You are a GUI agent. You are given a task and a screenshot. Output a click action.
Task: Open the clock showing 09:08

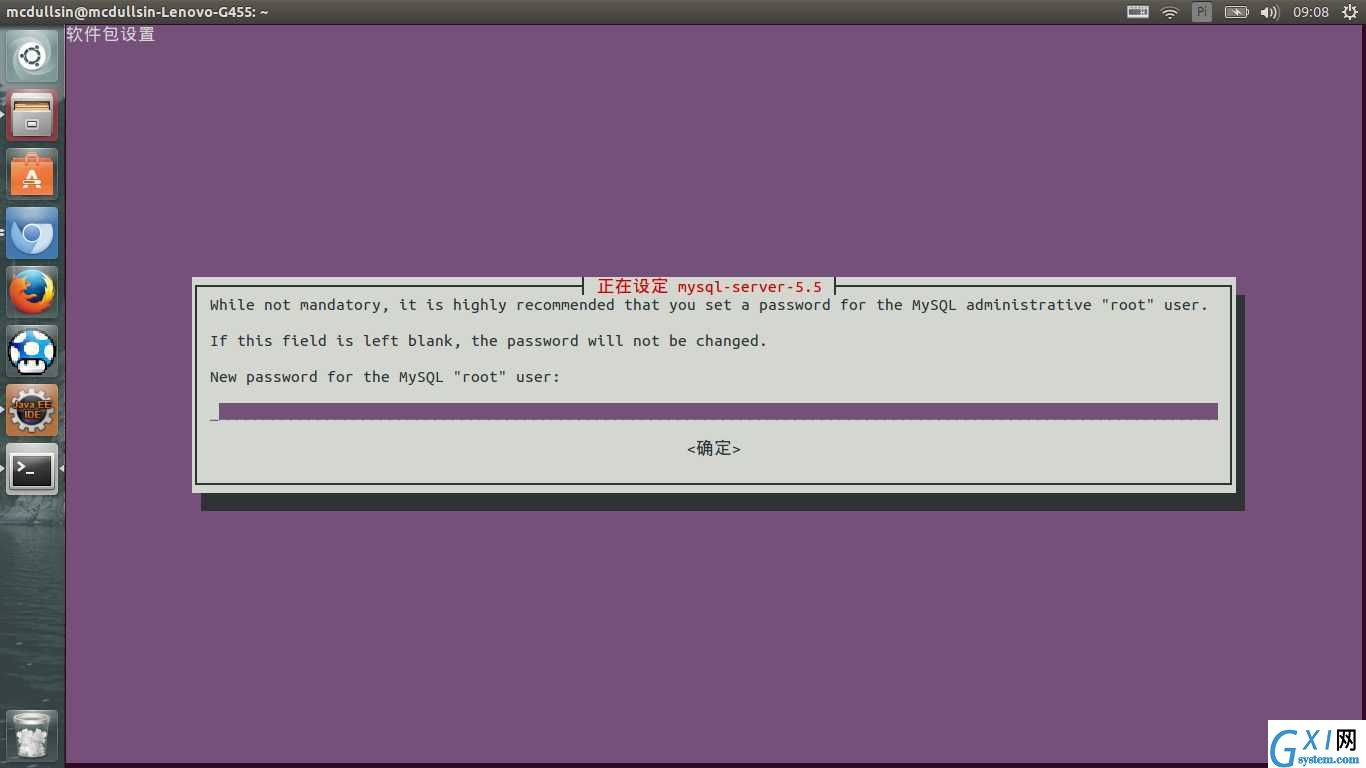(x=1311, y=12)
